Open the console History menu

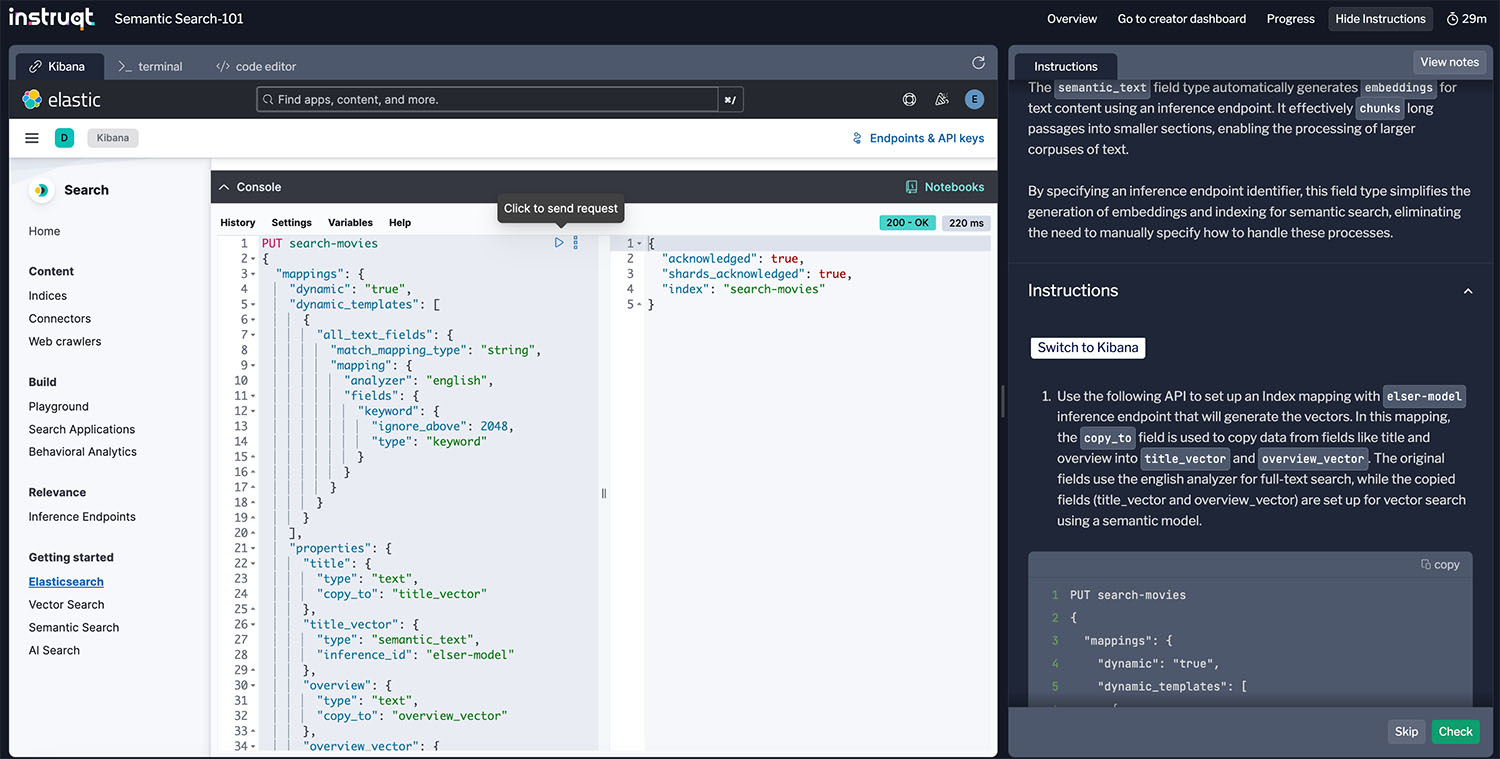point(238,222)
